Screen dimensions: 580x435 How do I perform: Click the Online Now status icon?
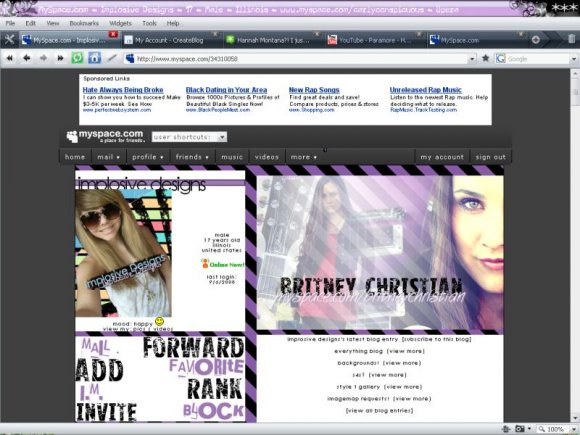pos(205,263)
